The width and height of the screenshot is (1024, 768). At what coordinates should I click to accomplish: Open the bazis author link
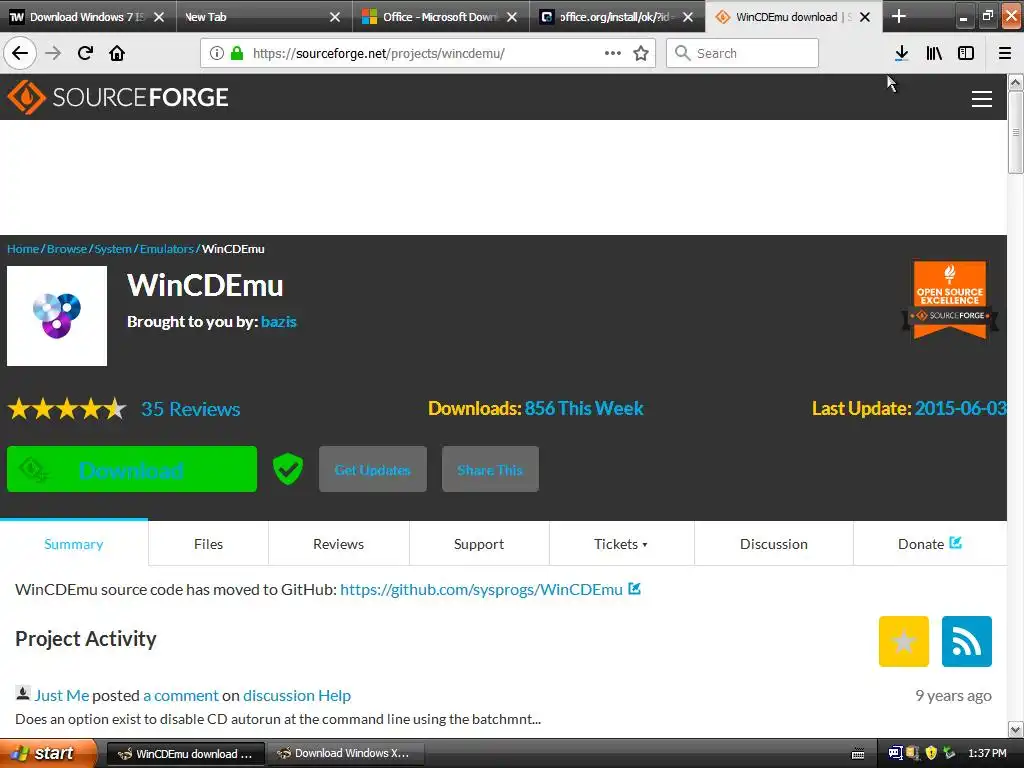pyautogui.click(x=279, y=321)
